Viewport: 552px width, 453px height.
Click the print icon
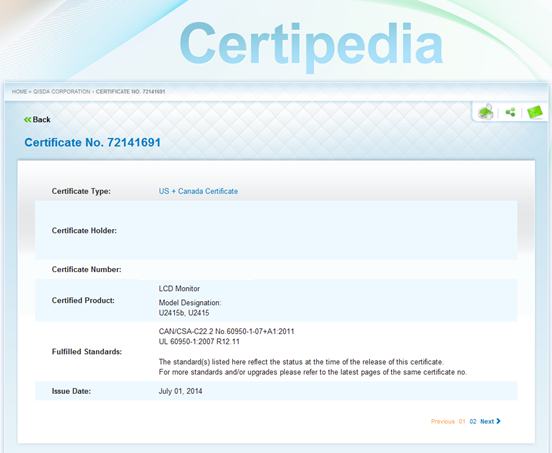(x=486, y=112)
